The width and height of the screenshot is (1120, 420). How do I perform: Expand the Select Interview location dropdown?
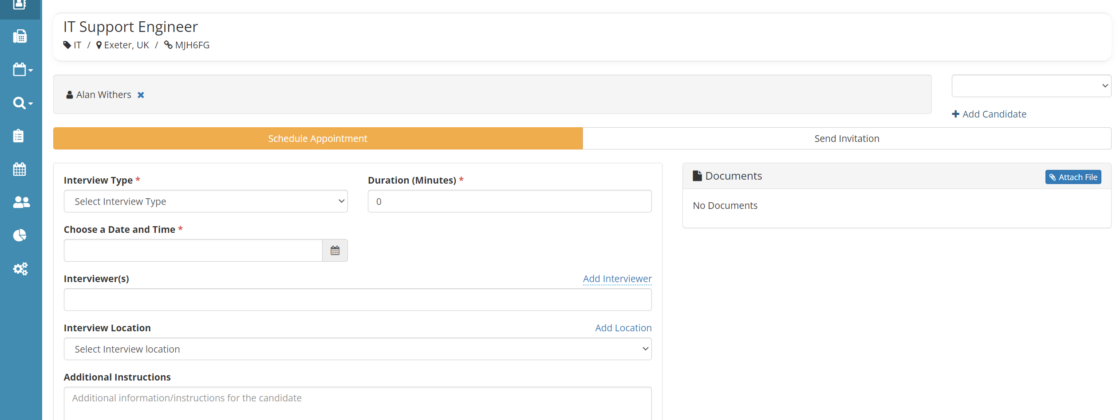click(357, 349)
